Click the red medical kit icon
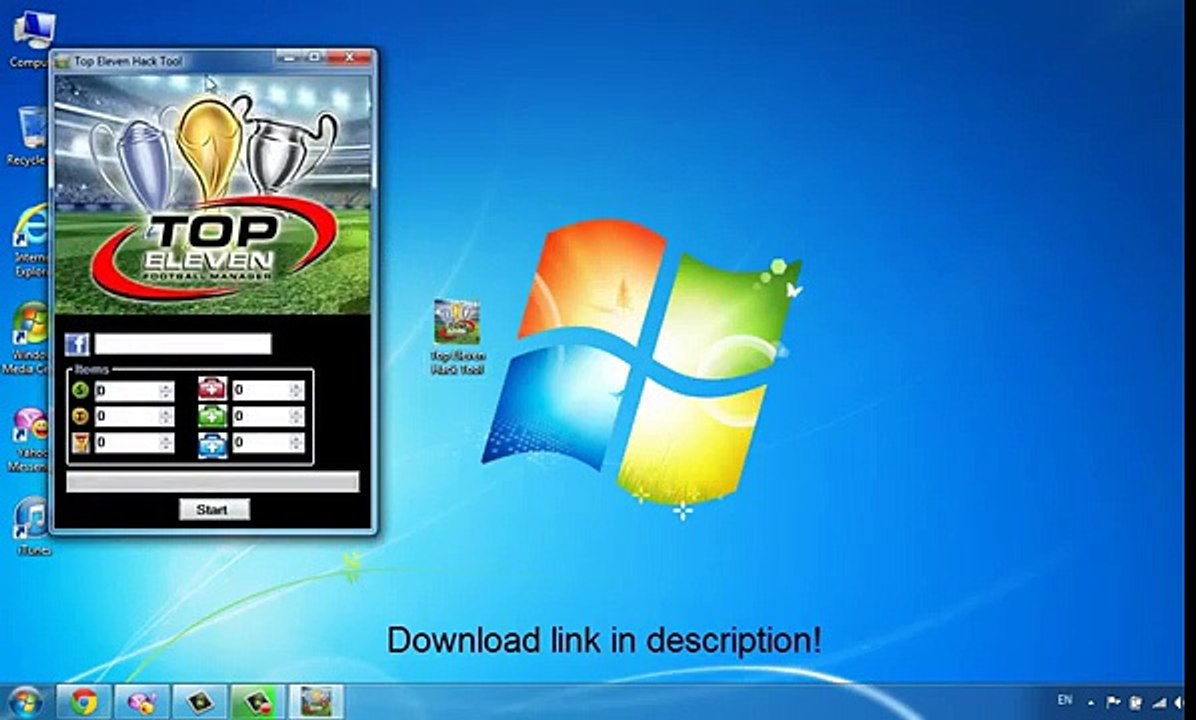The image size is (1196, 720). pyautogui.click(x=212, y=389)
